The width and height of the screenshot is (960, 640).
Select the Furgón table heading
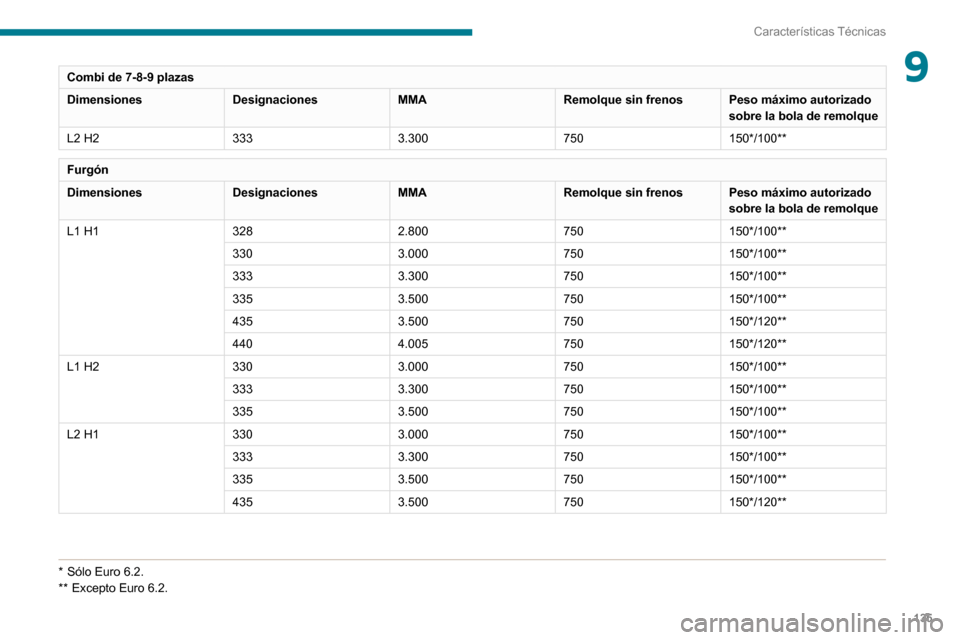(x=88, y=170)
